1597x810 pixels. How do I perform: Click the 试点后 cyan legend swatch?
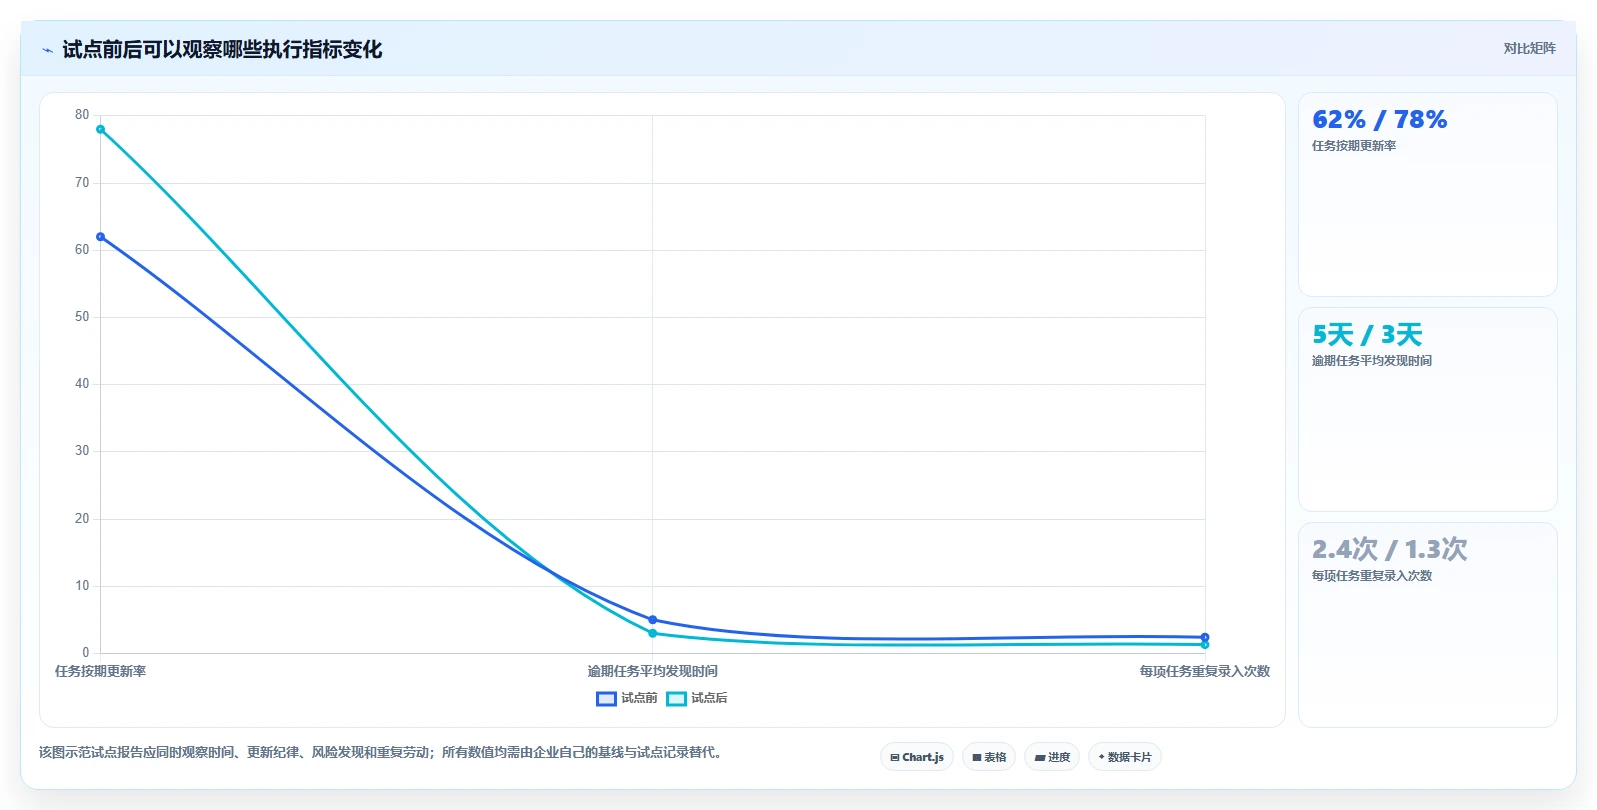[676, 698]
